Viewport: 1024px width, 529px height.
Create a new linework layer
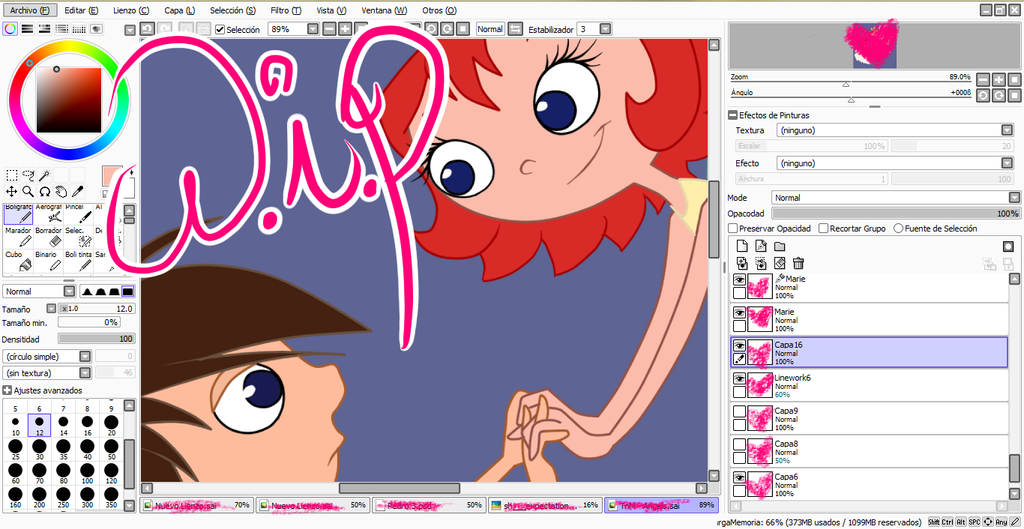[760, 246]
